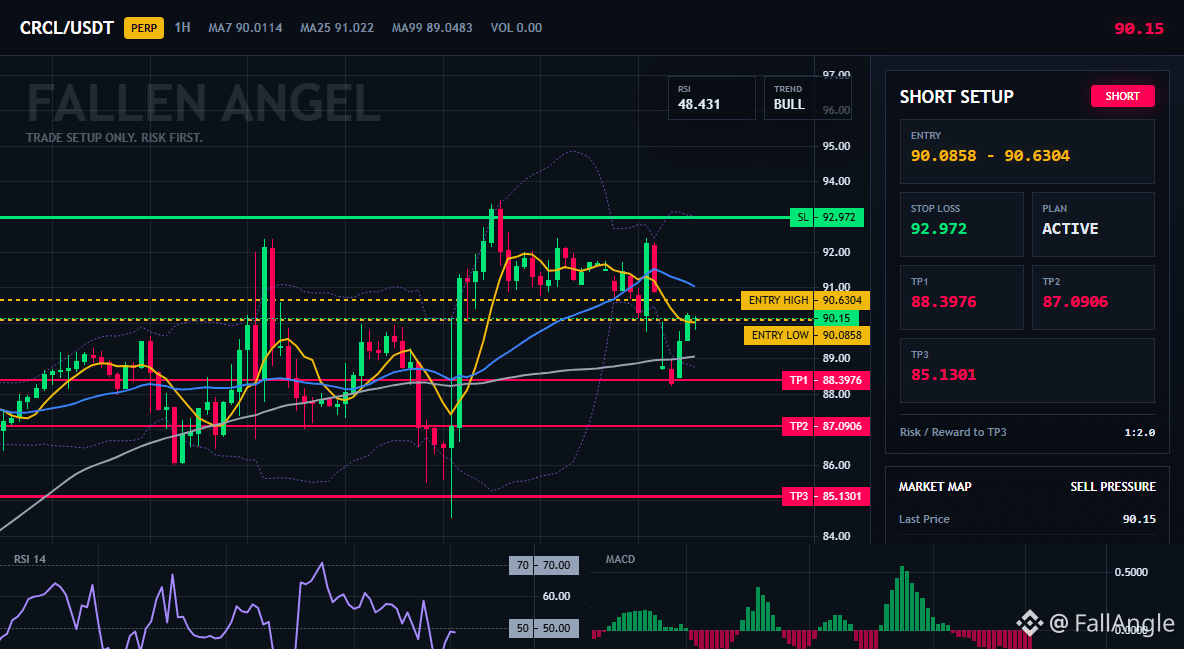This screenshot has height=649, width=1184.
Task: Click the TP1 88.3976 card in panel
Action: pos(961,297)
